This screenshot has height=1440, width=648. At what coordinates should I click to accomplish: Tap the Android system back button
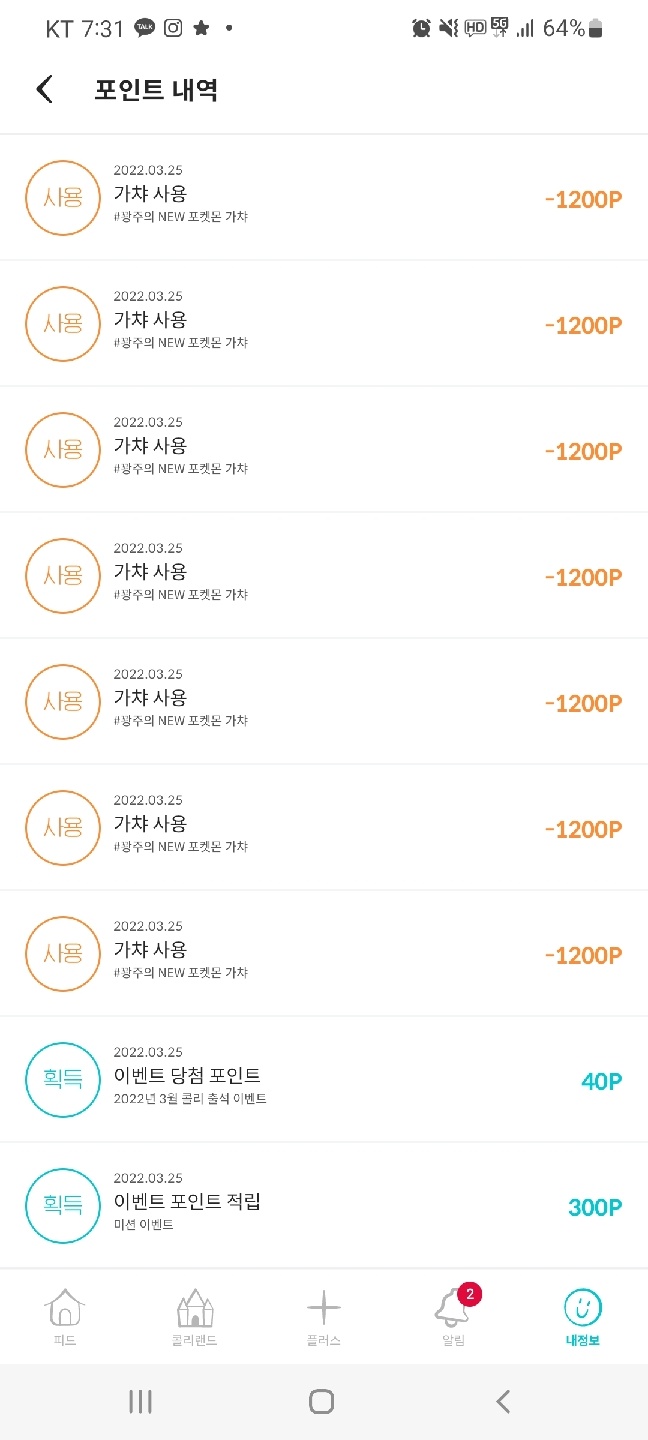pos(503,1401)
